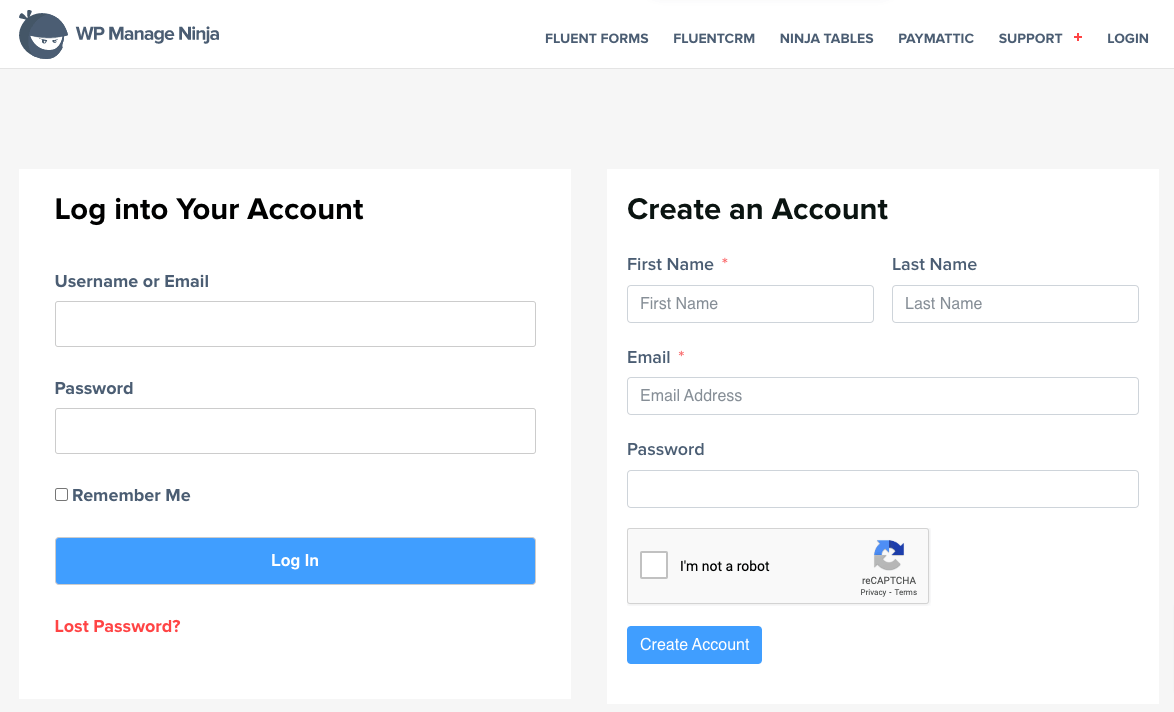Click the reCAPTCHA logo icon
This screenshot has height=712, width=1174.
[x=888, y=556]
